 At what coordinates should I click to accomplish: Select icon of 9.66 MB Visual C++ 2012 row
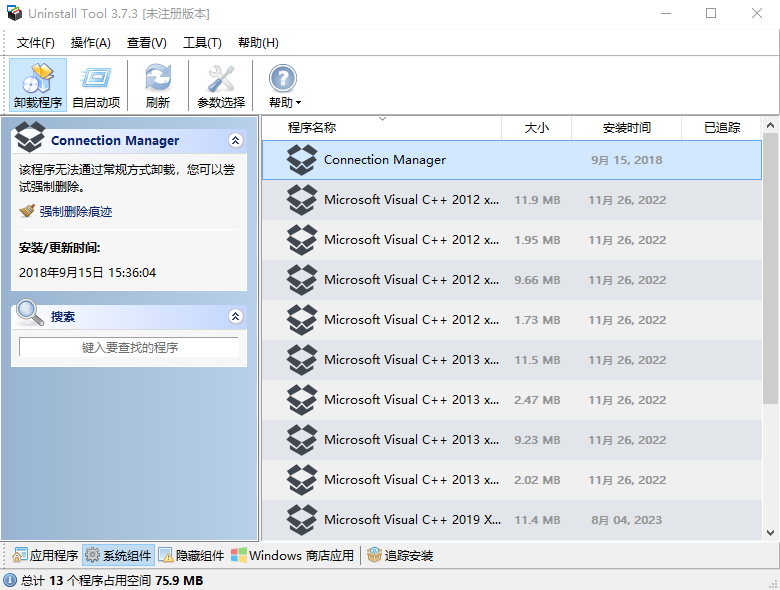point(301,280)
